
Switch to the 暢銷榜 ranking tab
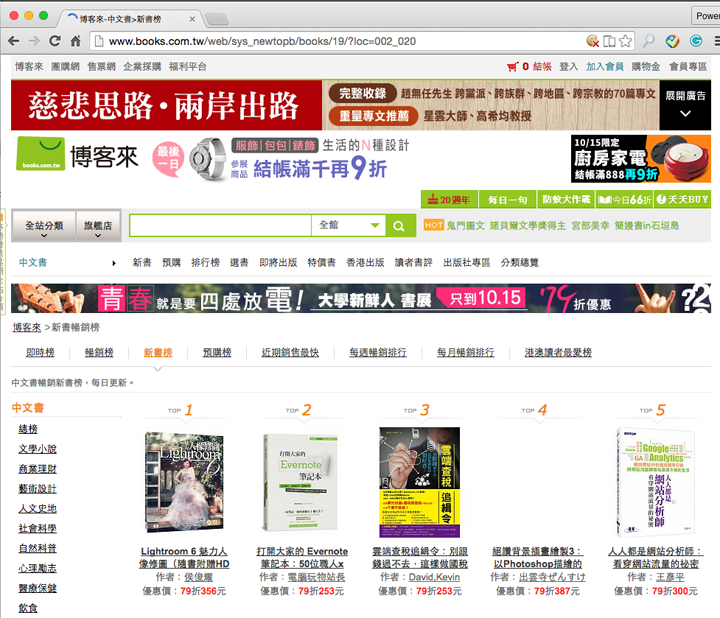[99, 353]
